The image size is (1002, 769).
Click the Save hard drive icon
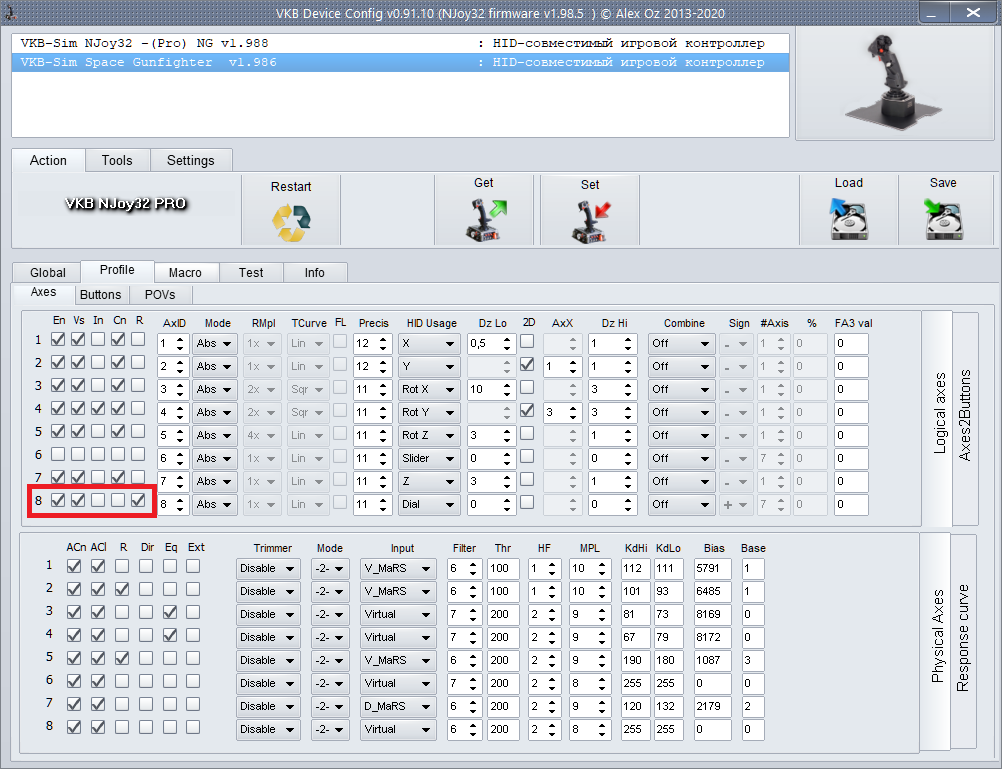pyautogui.click(x=942, y=219)
